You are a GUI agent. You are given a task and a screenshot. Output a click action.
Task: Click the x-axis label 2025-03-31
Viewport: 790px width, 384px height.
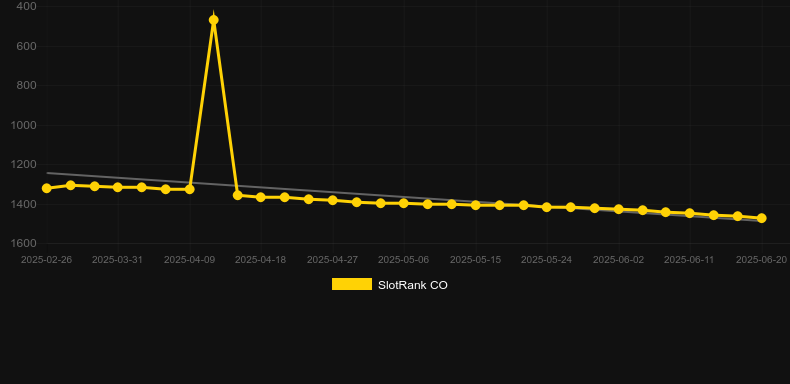click(x=117, y=260)
